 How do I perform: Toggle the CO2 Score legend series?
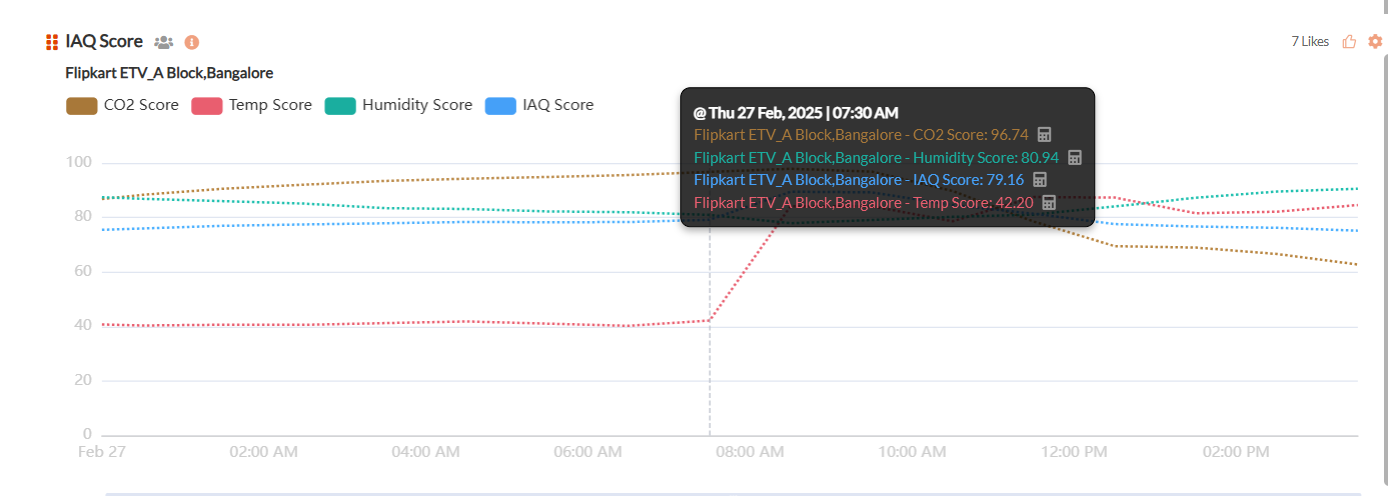pyautogui.click(x=122, y=105)
